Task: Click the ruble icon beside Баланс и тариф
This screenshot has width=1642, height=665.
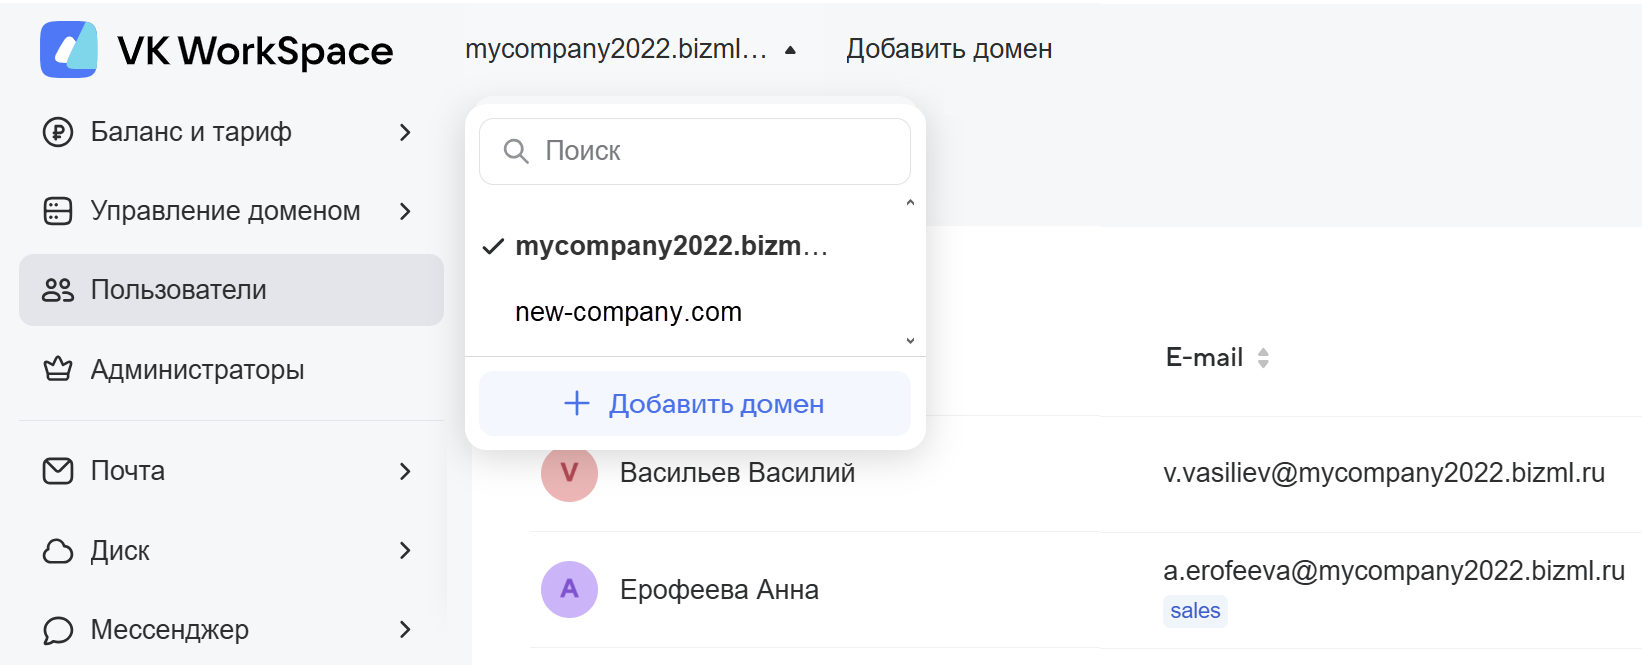Action: pos(58,132)
